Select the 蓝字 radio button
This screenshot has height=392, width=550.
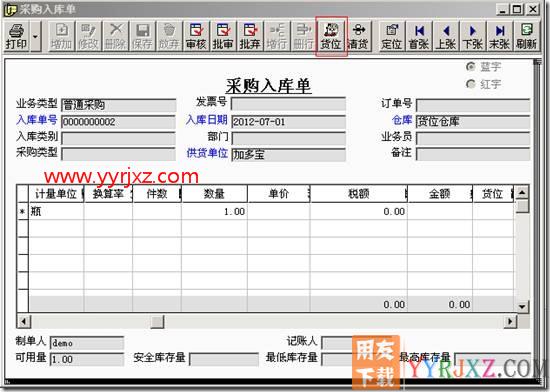[x=471, y=66]
